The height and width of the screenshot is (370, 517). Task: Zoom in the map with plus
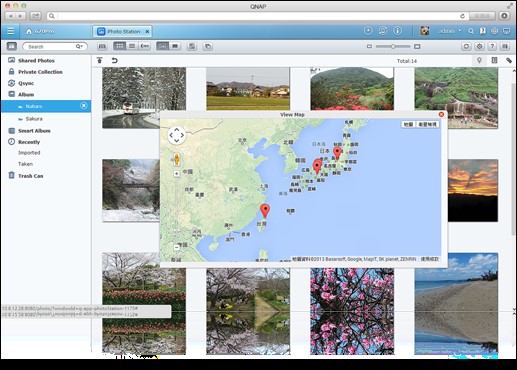pyautogui.click(x=177, y=173)
